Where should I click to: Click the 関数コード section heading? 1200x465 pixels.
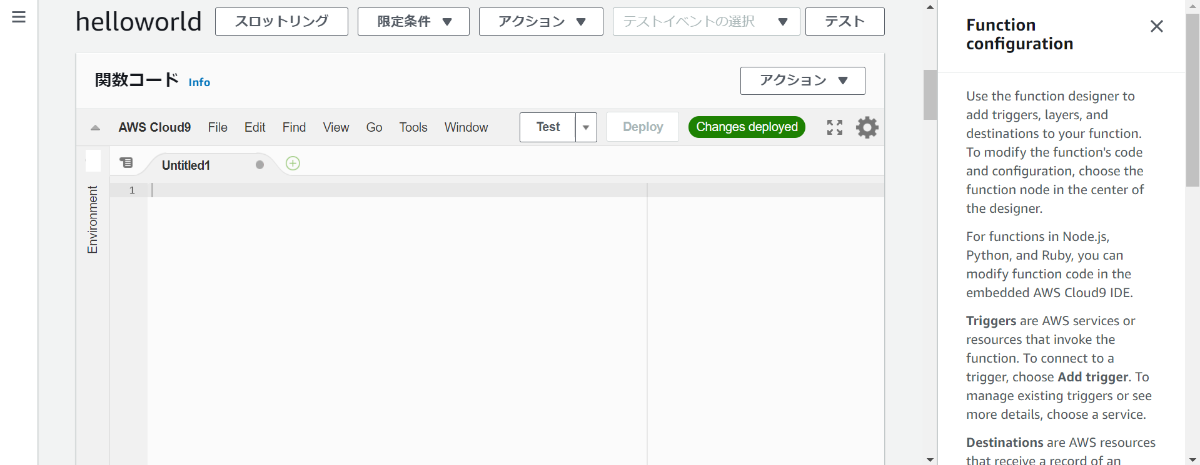point(137,80)
